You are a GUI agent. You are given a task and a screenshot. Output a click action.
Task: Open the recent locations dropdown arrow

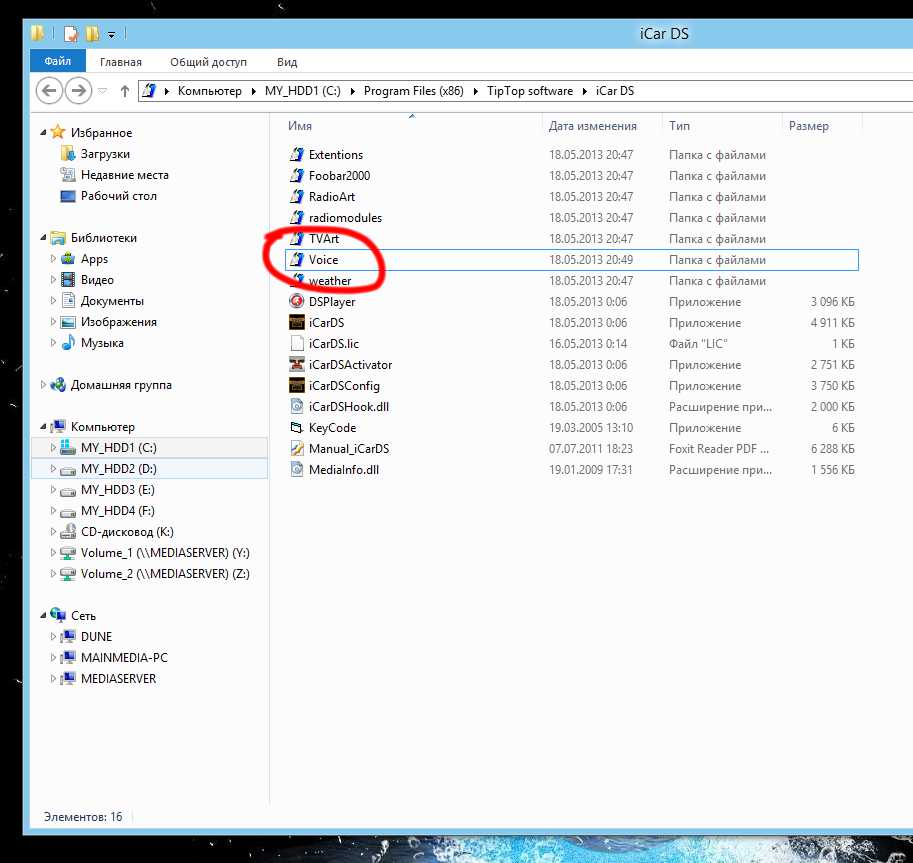(103, 91)
